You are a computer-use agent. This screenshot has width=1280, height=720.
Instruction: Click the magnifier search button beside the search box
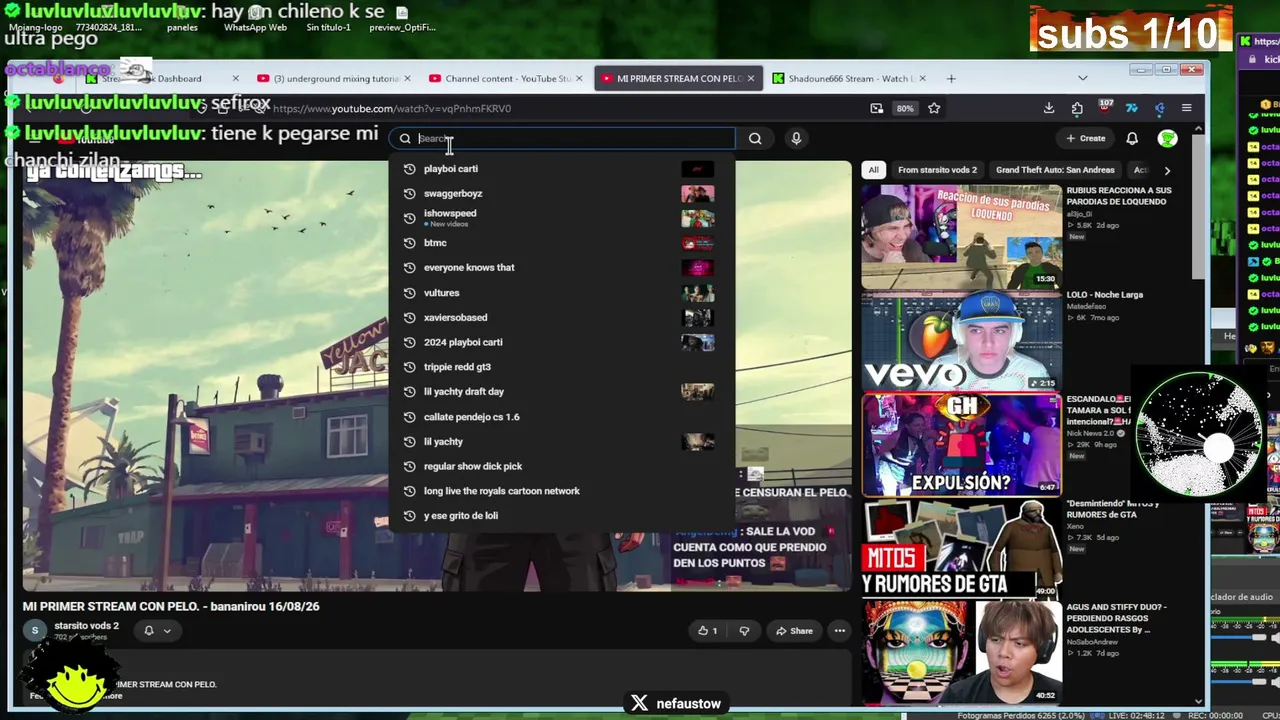[x=755, y=139]
